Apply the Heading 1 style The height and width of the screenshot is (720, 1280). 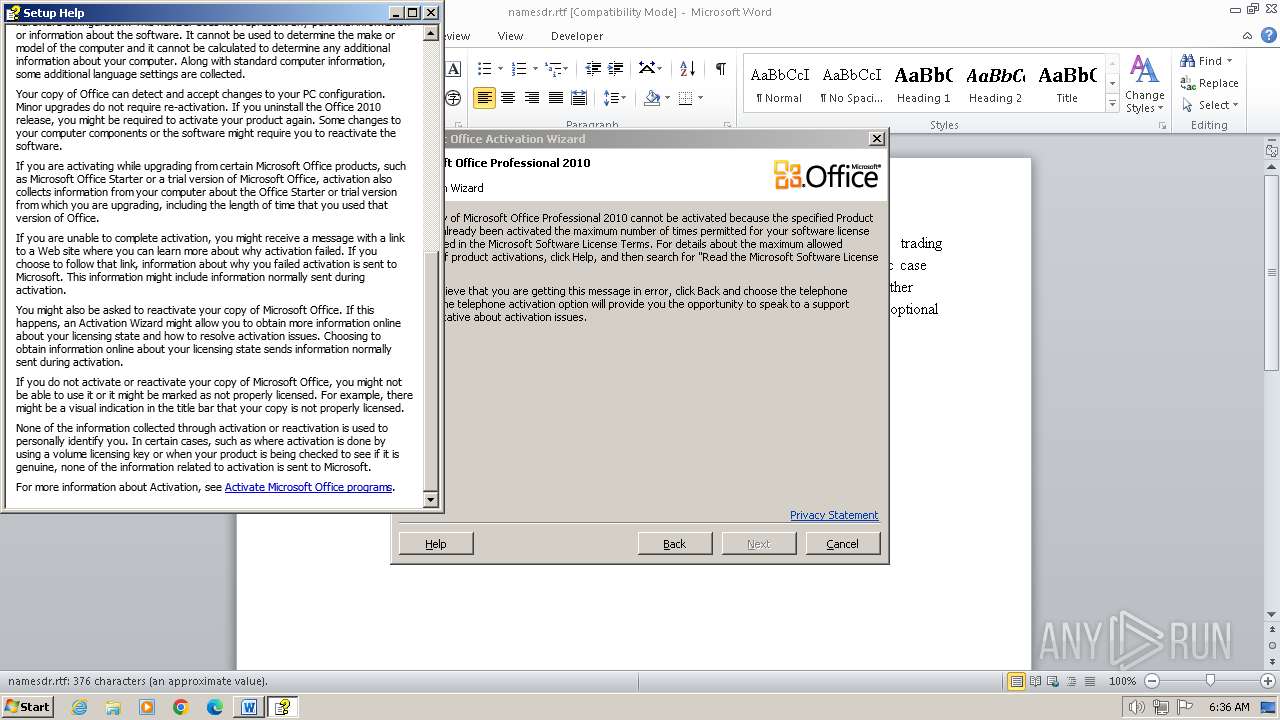[923, 84]
